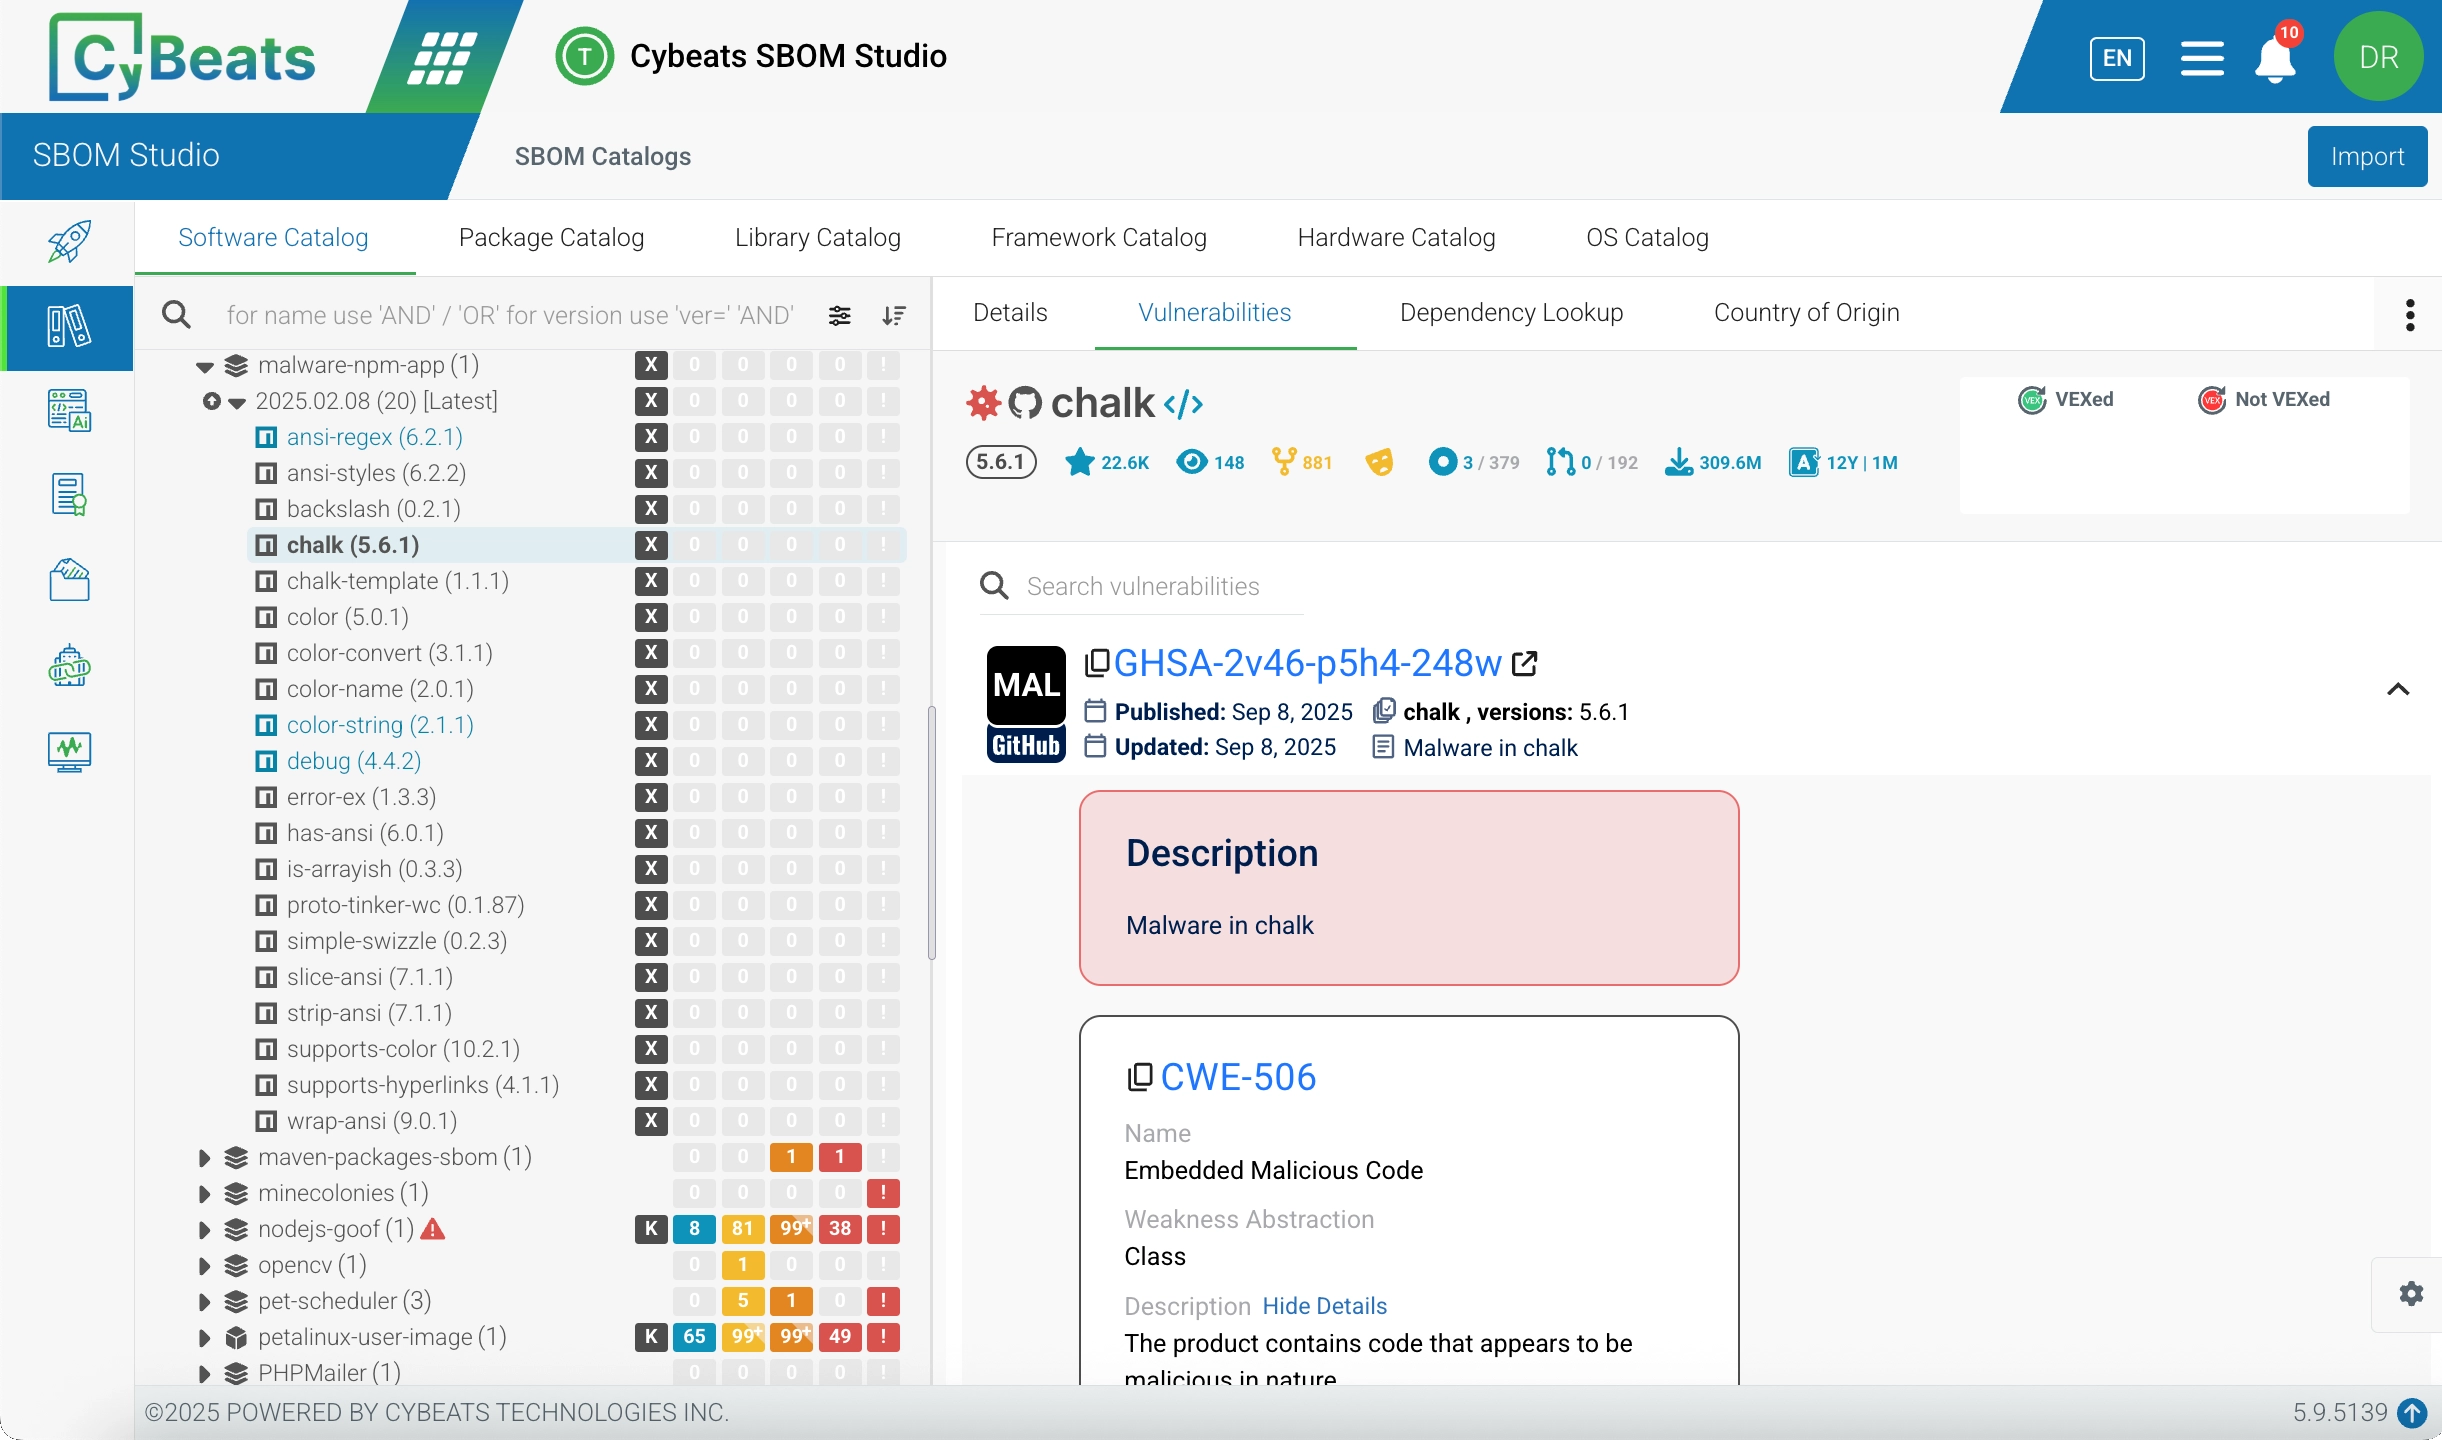Switch to Library Catalog tab

(818, 237)
